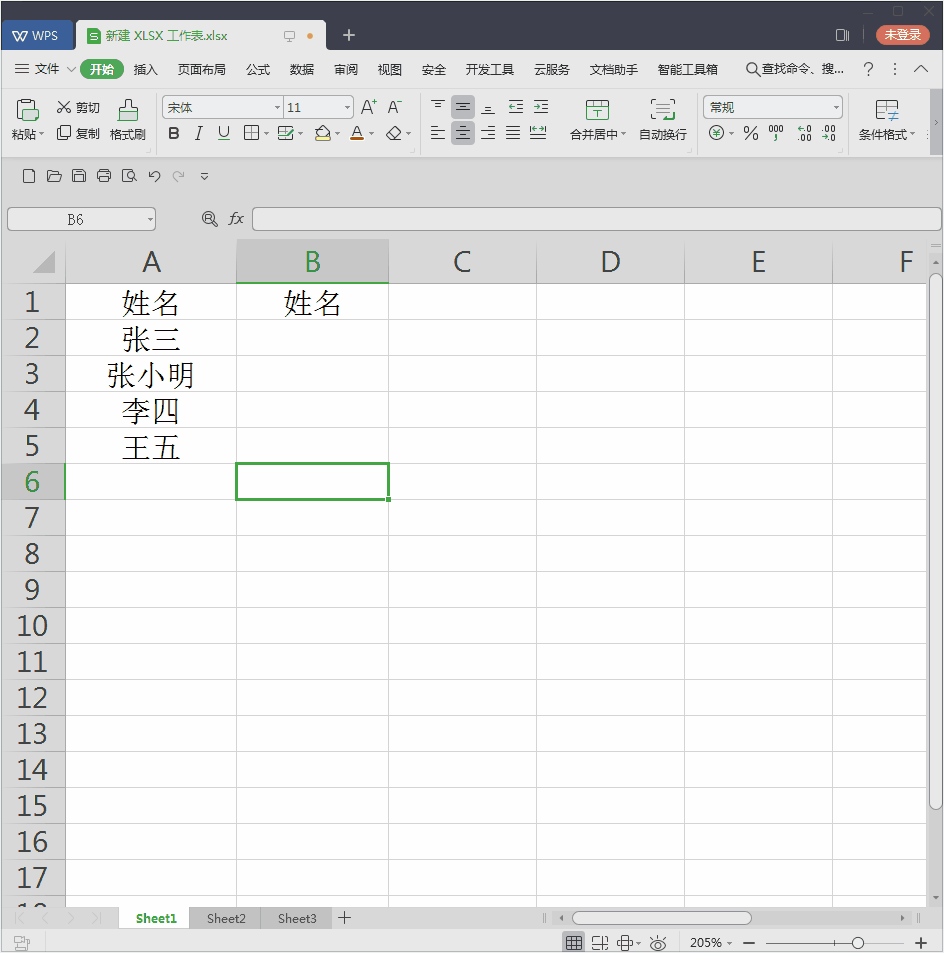Click the cell borders icon

[x=251, y=133]
